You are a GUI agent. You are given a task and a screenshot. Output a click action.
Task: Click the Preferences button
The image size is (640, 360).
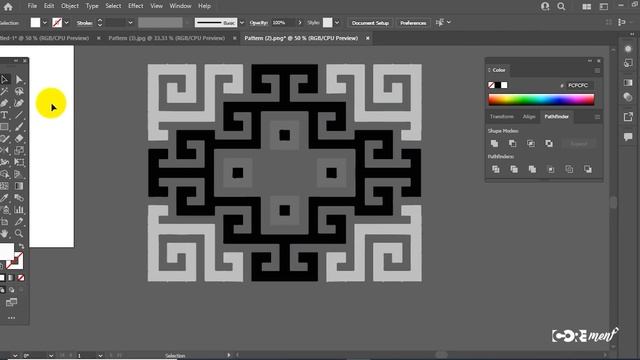coord(413,23)
